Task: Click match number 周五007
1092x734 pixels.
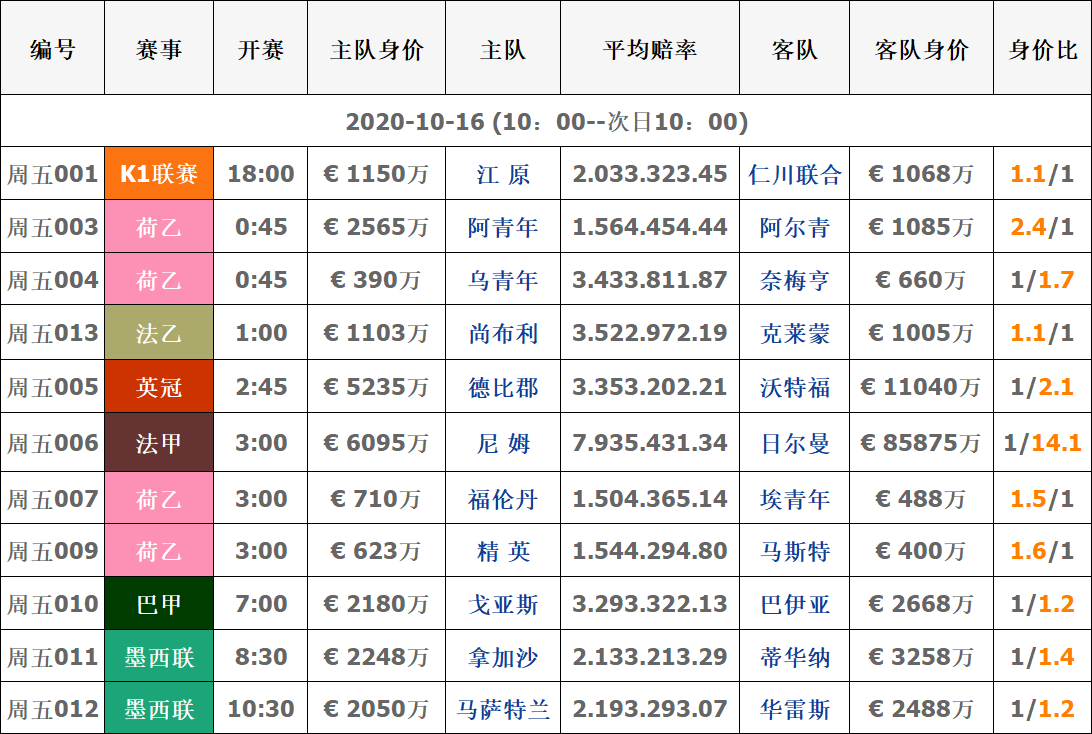Action: 52,499
